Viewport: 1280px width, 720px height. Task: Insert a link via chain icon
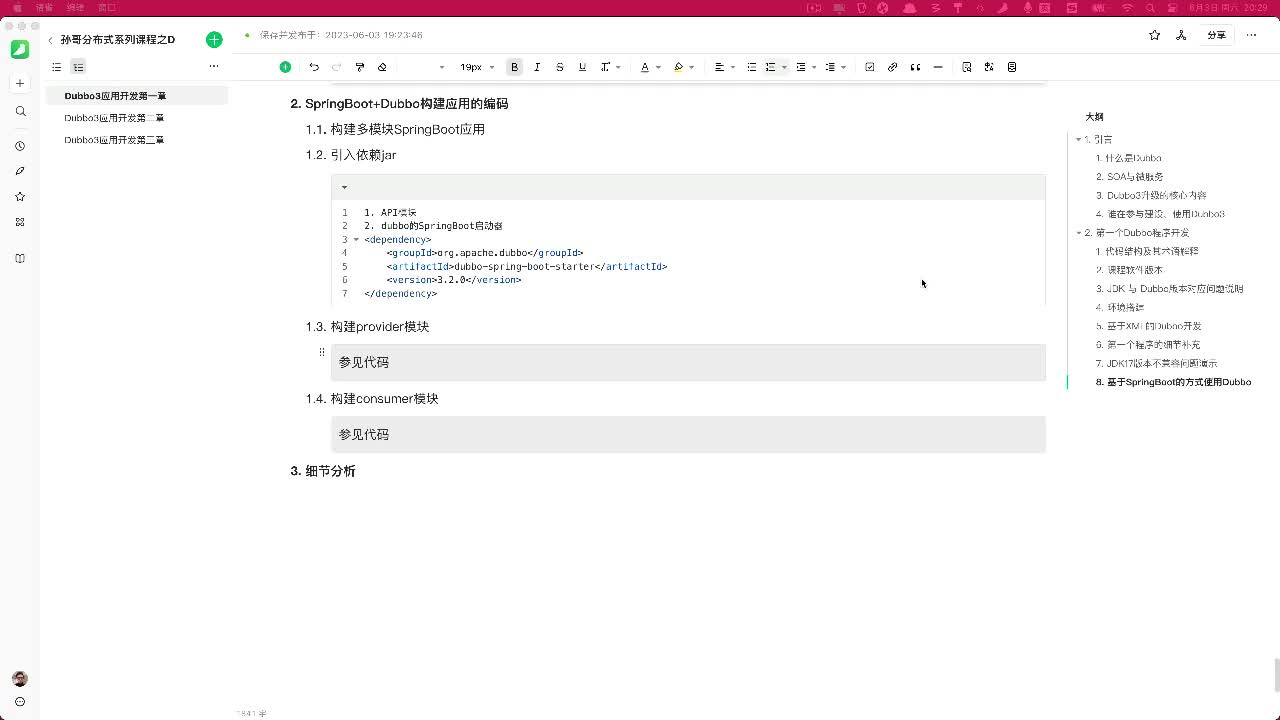(x=893, y=67)
